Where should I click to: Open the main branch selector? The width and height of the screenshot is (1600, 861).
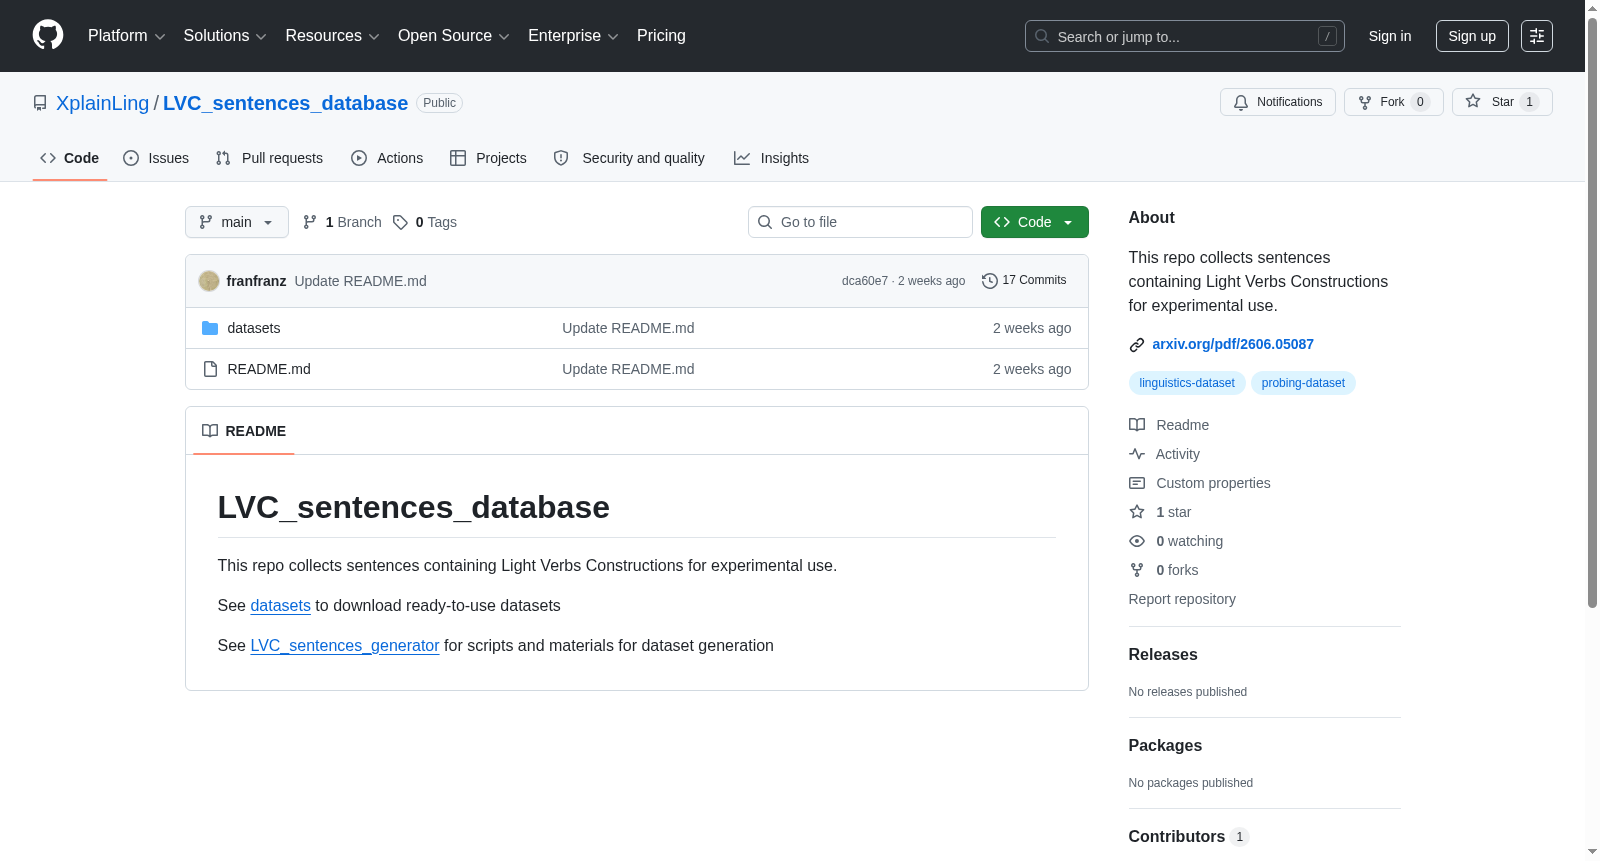(237, 222)
